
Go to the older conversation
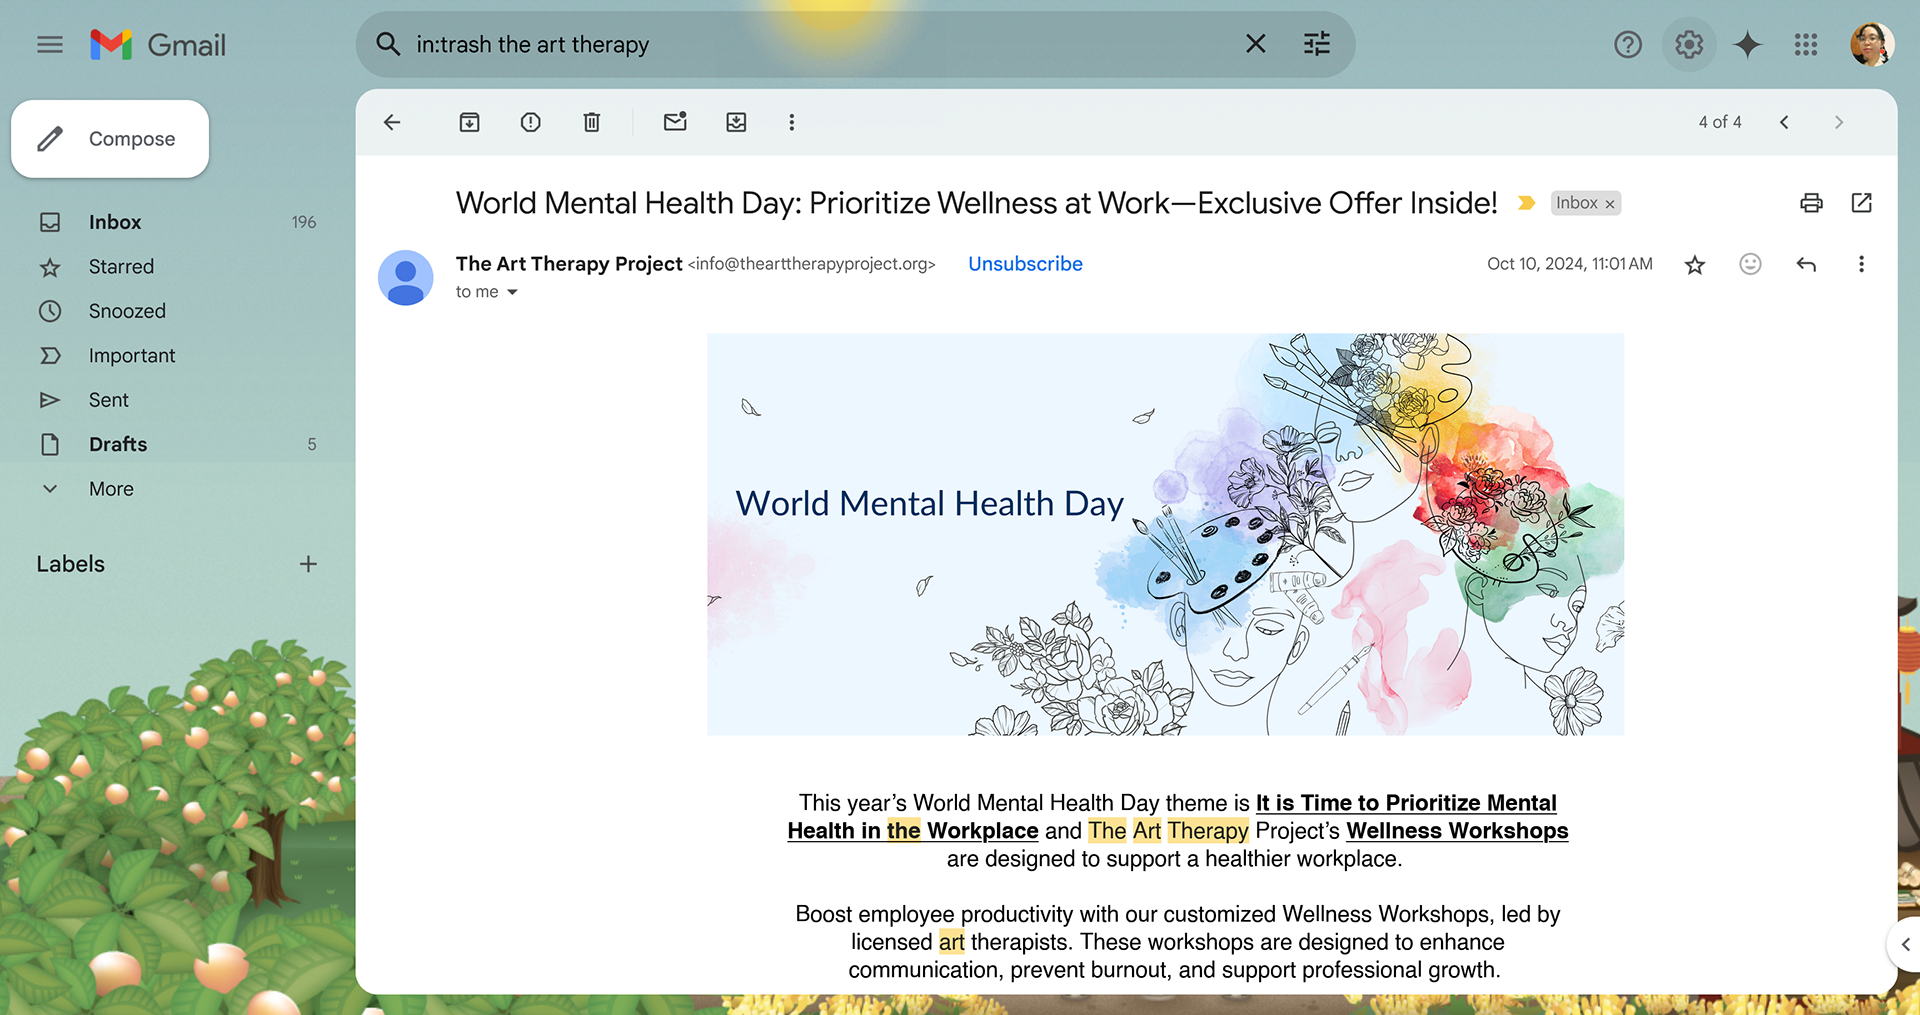[x=1839, y=122]
